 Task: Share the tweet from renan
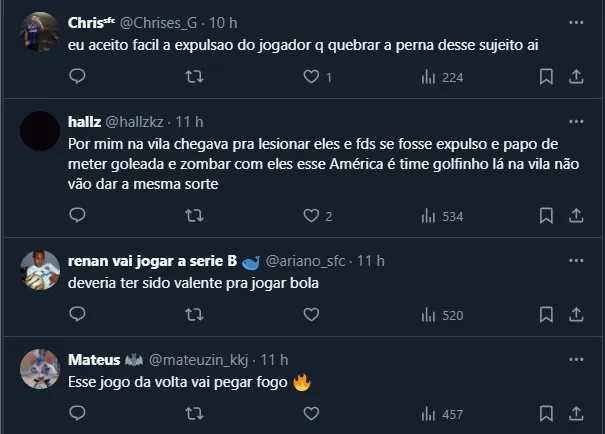[577, 314]
